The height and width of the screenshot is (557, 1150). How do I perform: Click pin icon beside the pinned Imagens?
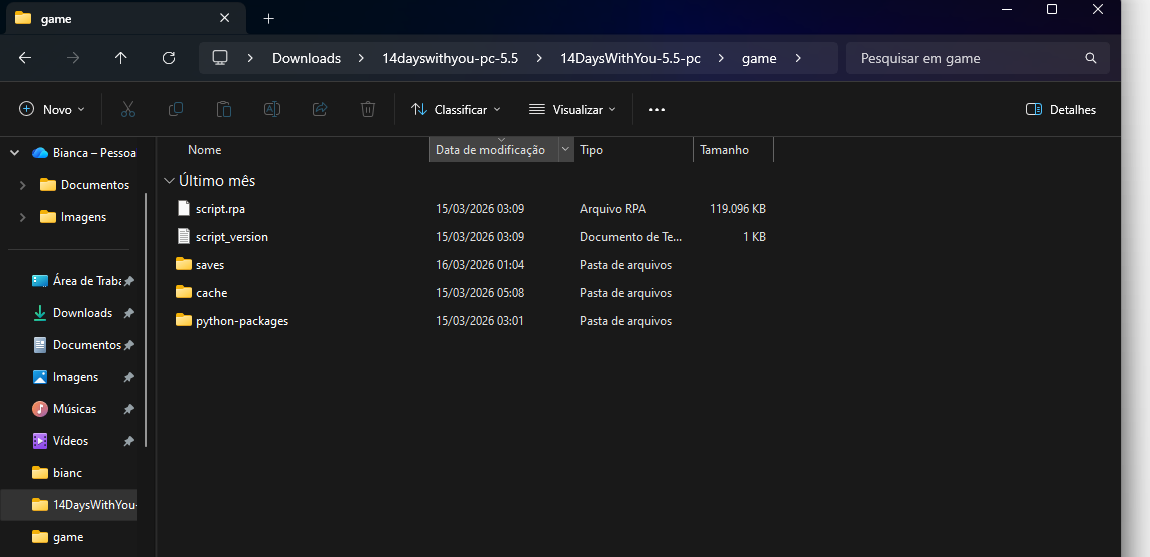pyautogui.click(x=128, y=377)
